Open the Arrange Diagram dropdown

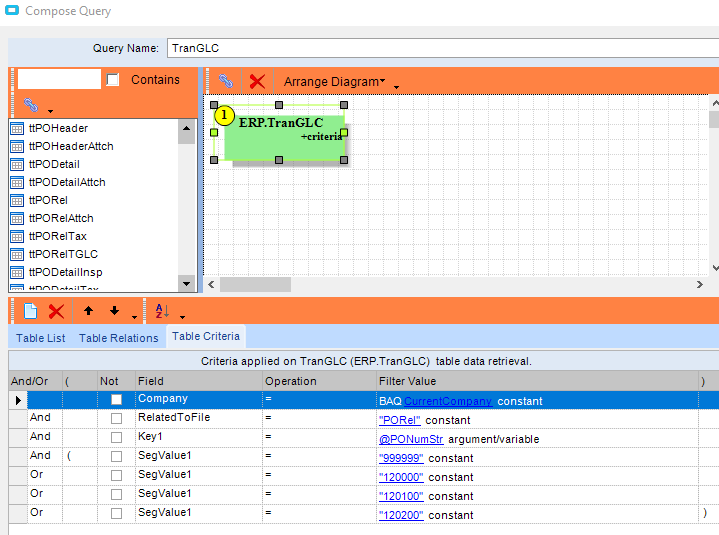point(334,81)
